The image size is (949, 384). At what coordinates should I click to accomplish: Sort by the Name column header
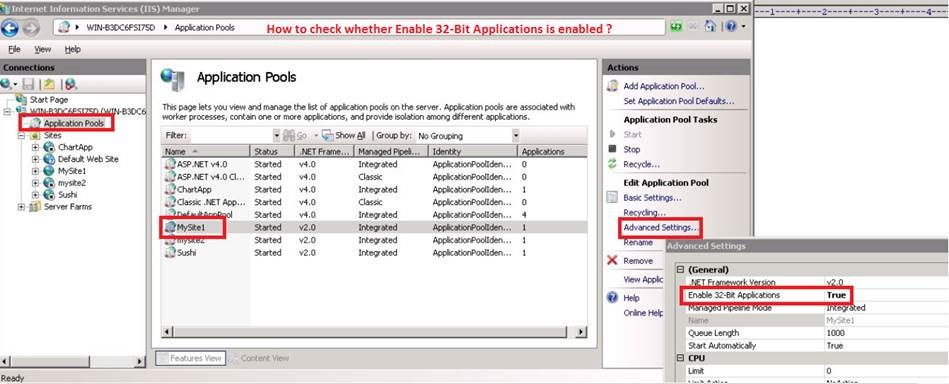[x=206, y=151]
